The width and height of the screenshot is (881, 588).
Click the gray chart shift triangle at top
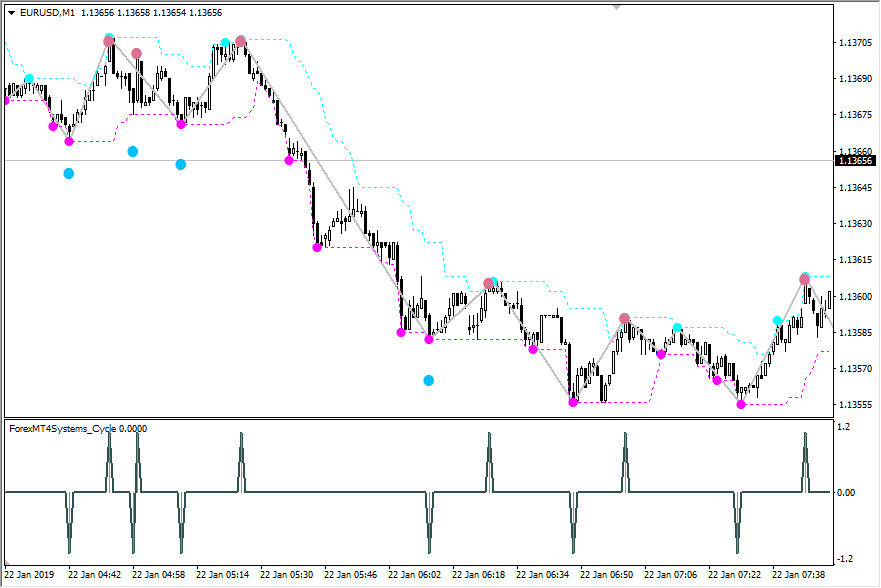pos(617,6)
